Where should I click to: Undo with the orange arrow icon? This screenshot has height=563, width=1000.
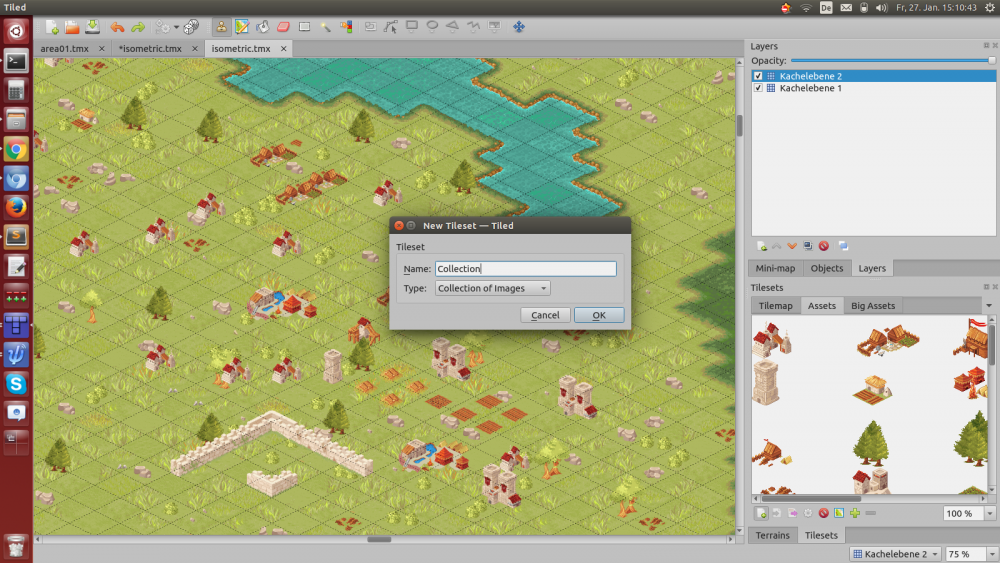(117, 27)
